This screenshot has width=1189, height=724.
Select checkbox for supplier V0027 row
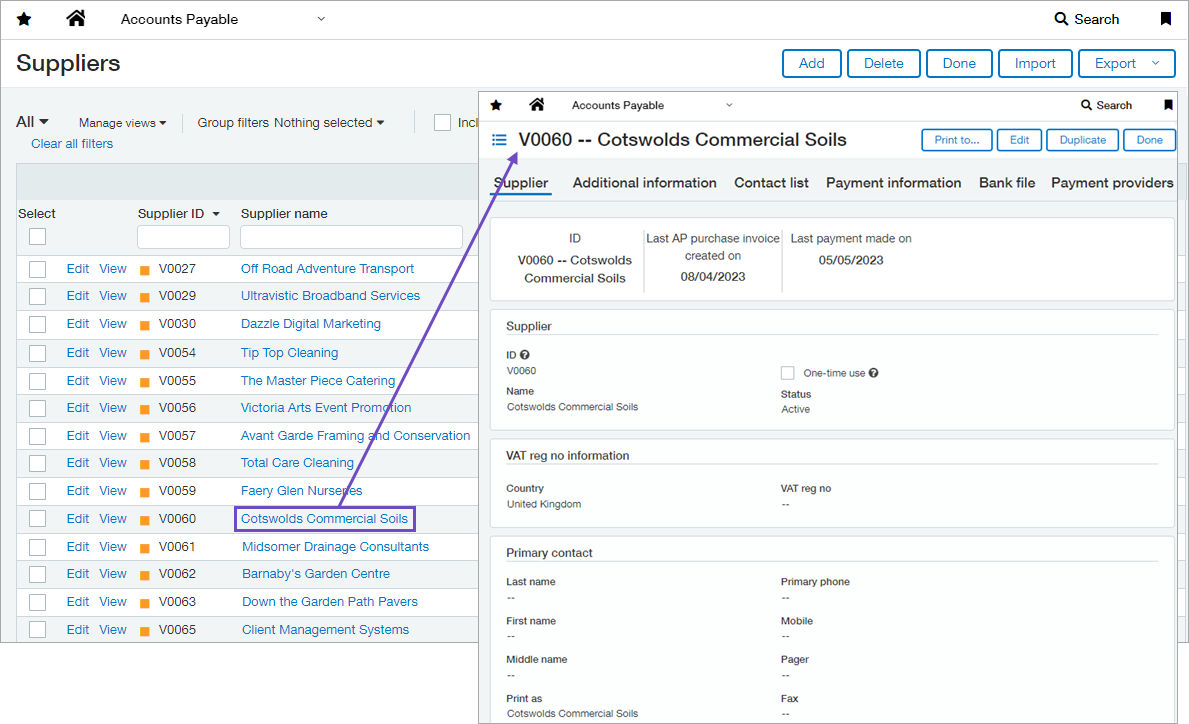[x=37, y=269]
